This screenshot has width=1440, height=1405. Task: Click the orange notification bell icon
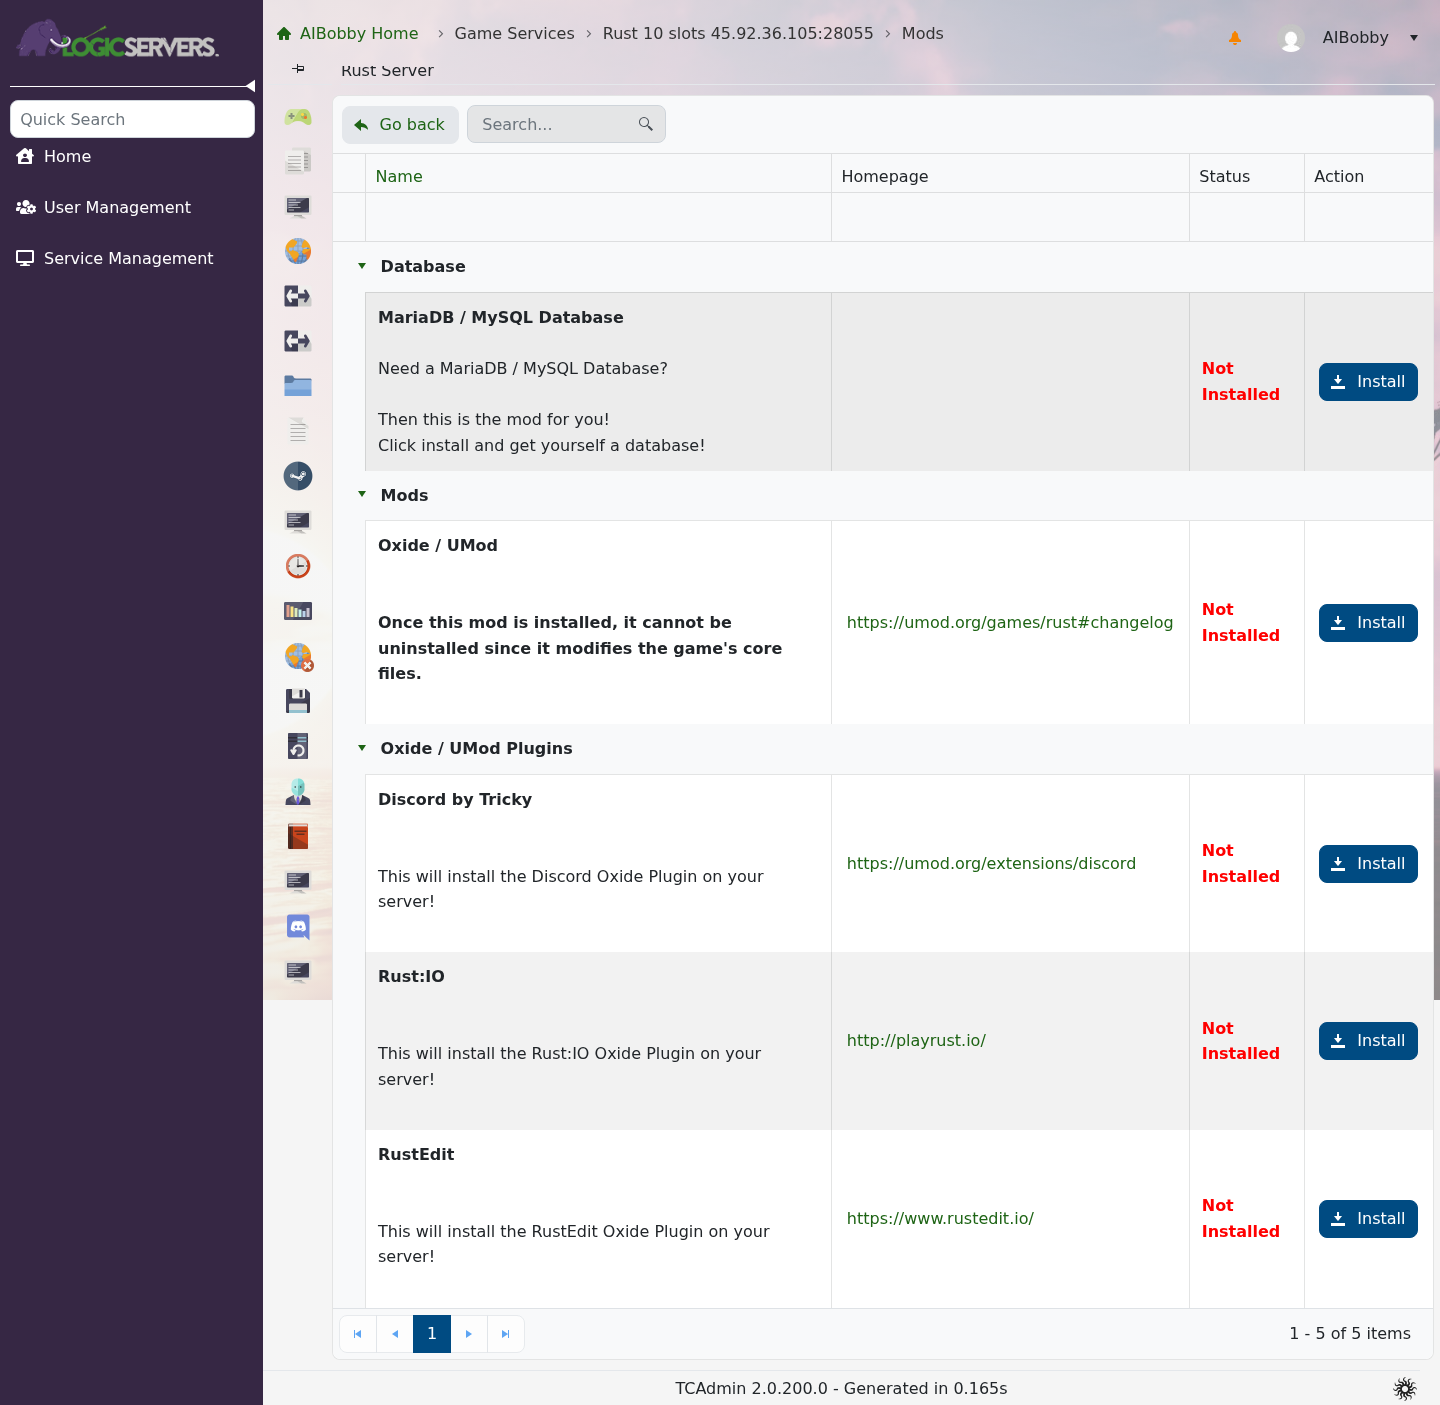click(1235, 38)
